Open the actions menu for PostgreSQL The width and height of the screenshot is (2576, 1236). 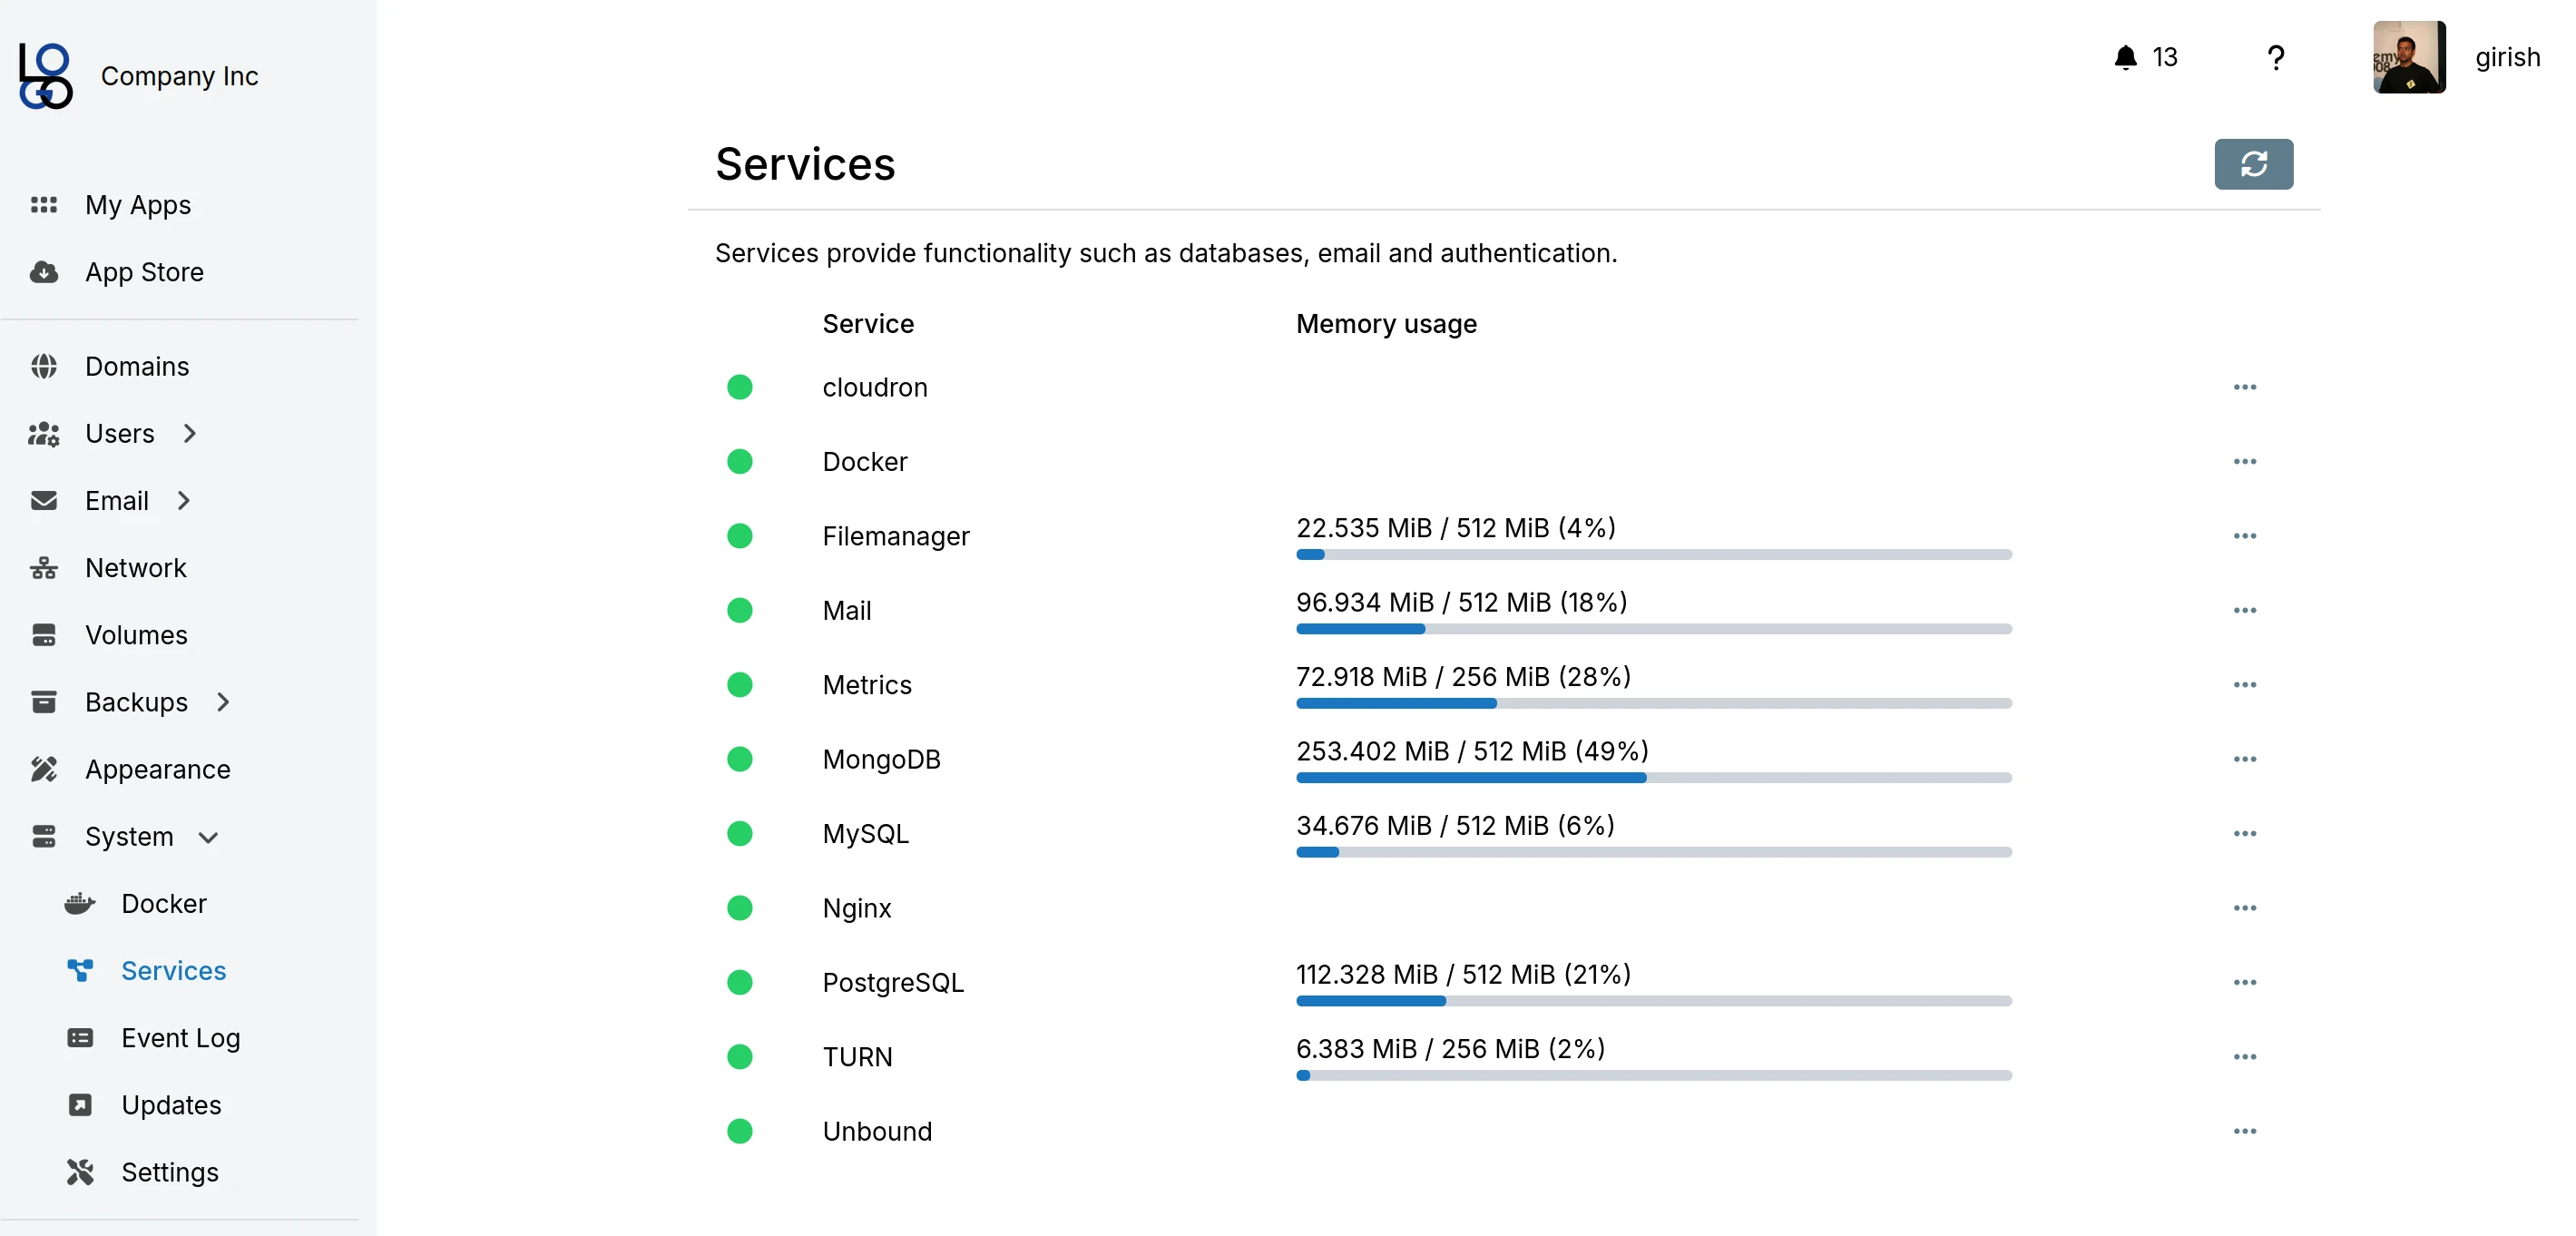click(x=2245, y=983)
